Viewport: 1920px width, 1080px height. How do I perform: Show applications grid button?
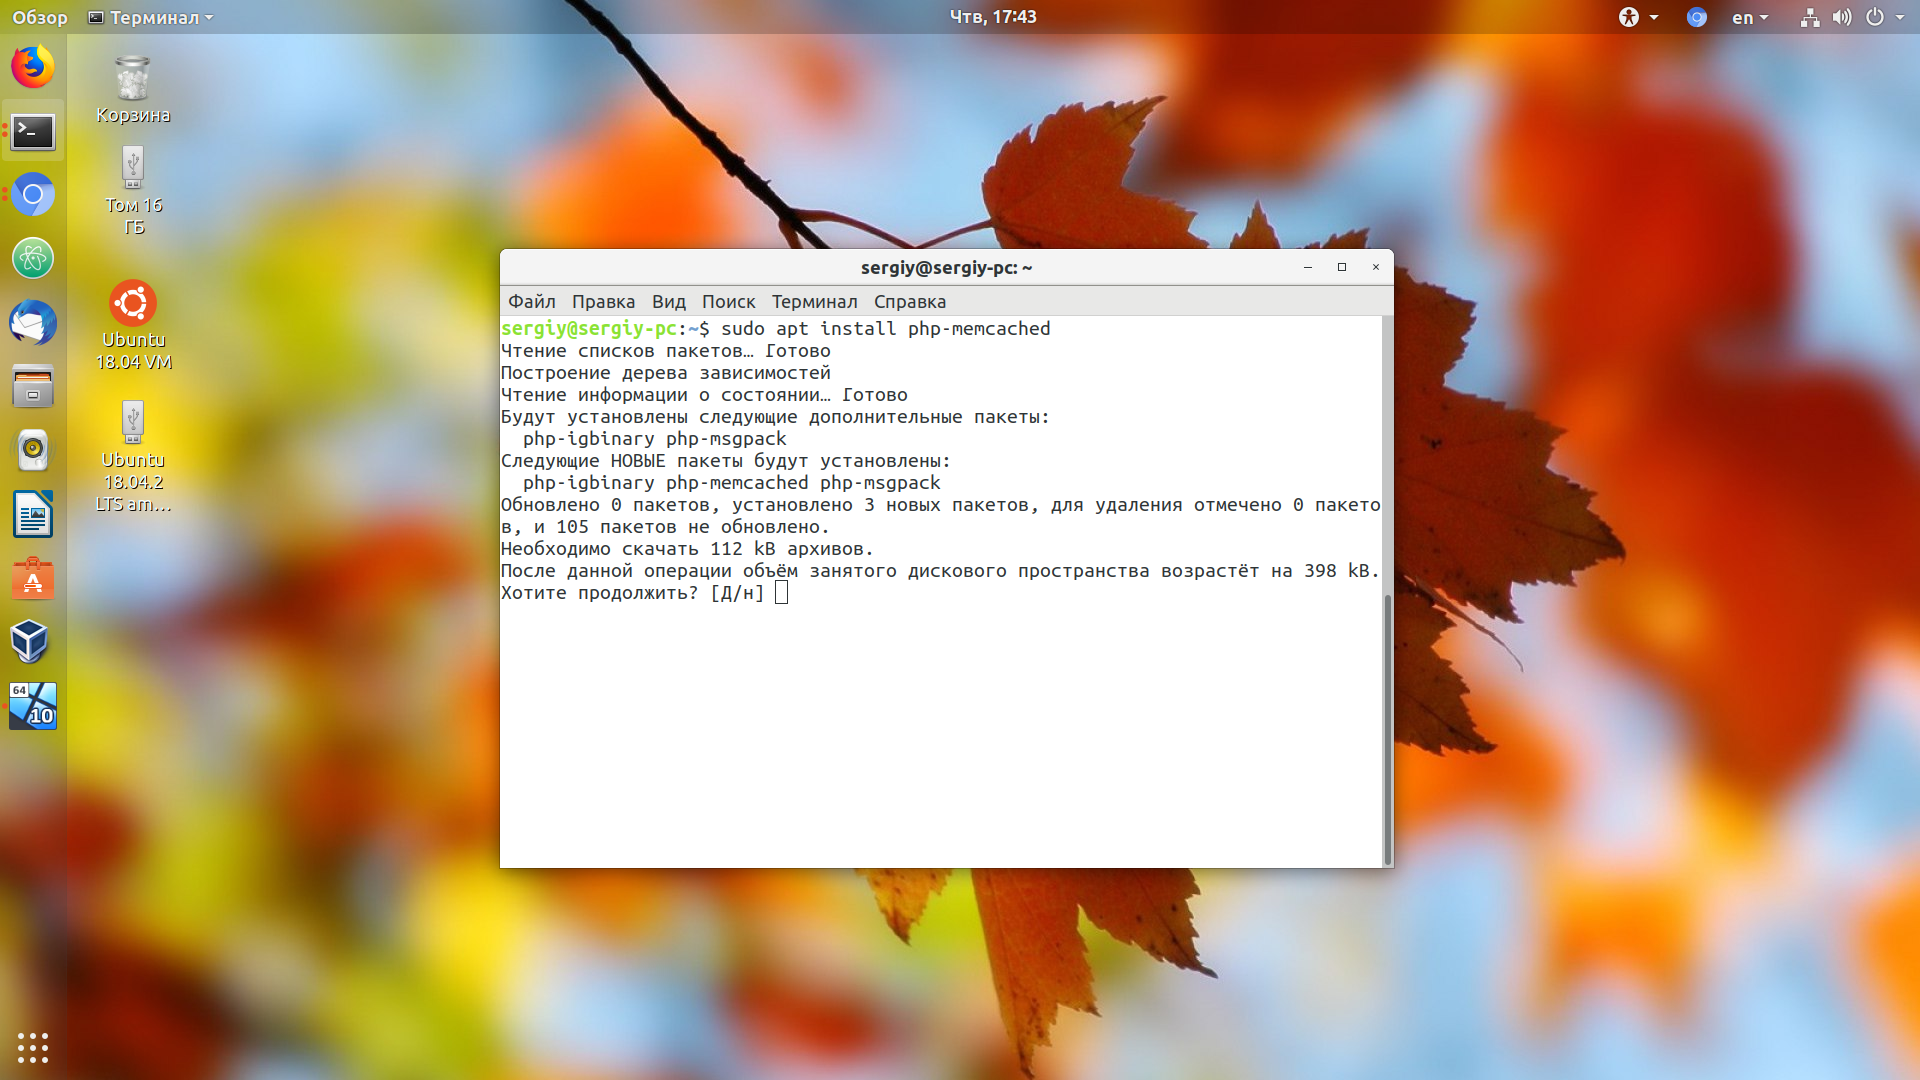tap(33, 1047)
